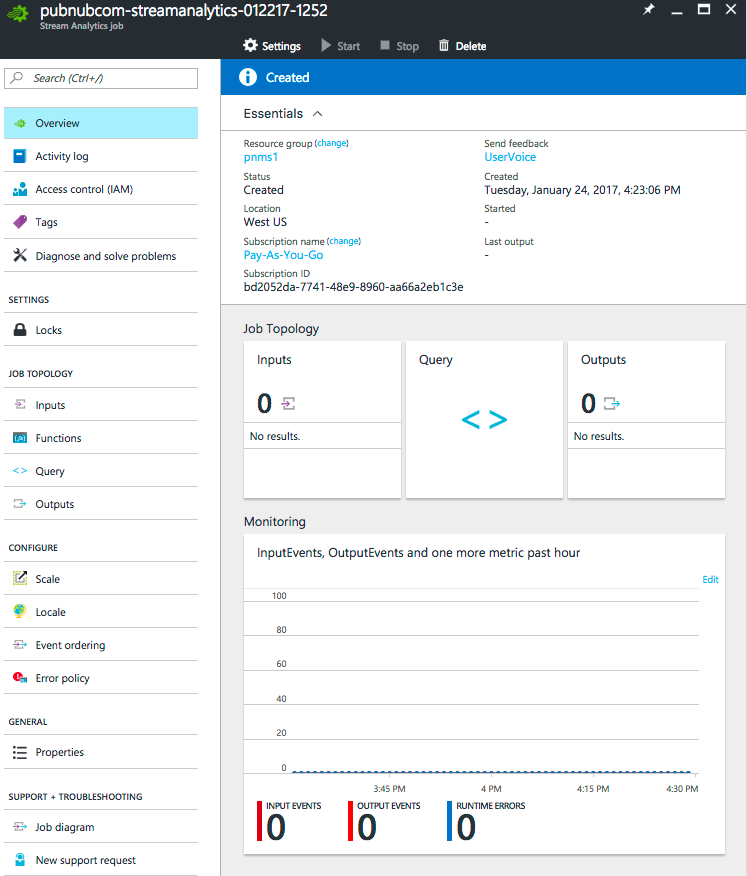The image size is (747, 876).
Task: Click the Delete label in toolbar
Action: tap(470, 46)
